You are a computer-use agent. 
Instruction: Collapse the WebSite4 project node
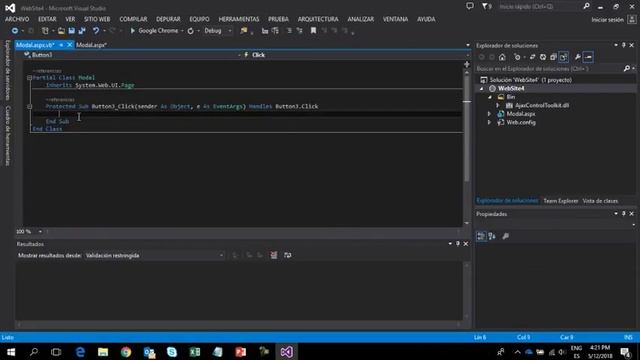coord(482,89)
